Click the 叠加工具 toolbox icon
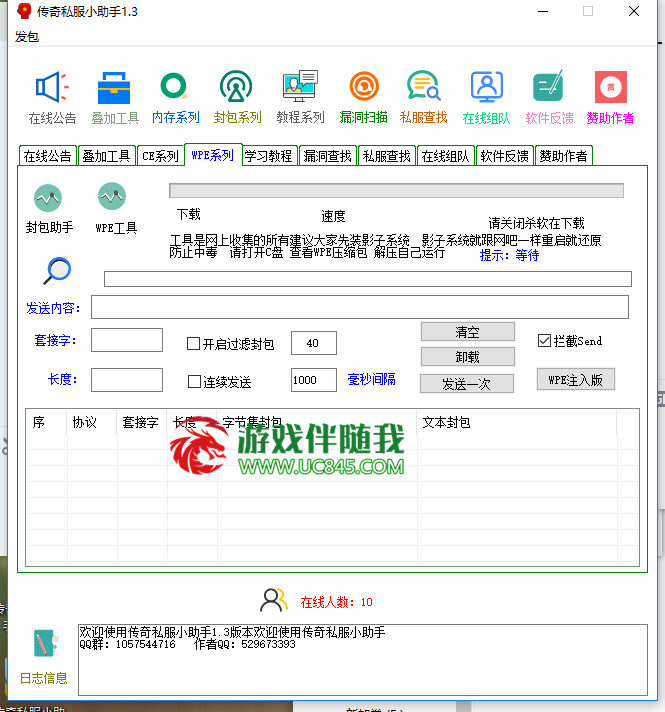Image resolution: width=665 pixels, height=712 pixels. pos(114,88)
